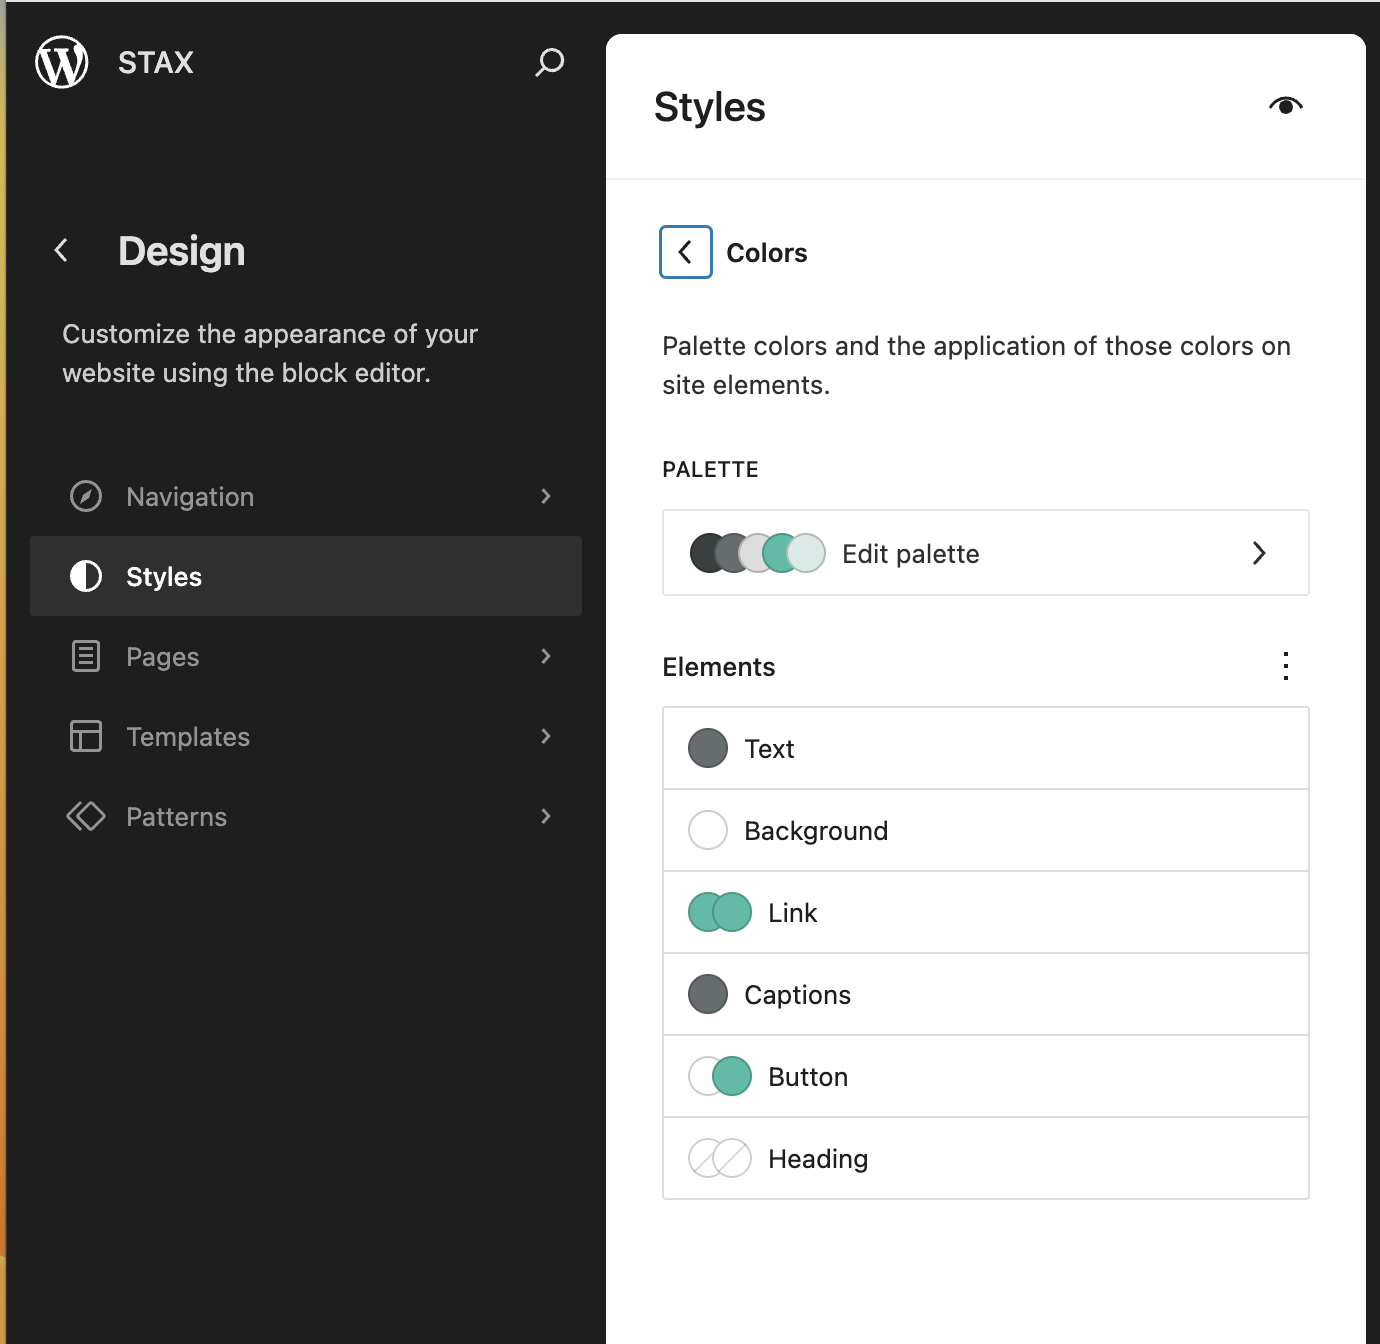Expand the Templates chevron
The image size is (1380, 1344).
[546, 736]
